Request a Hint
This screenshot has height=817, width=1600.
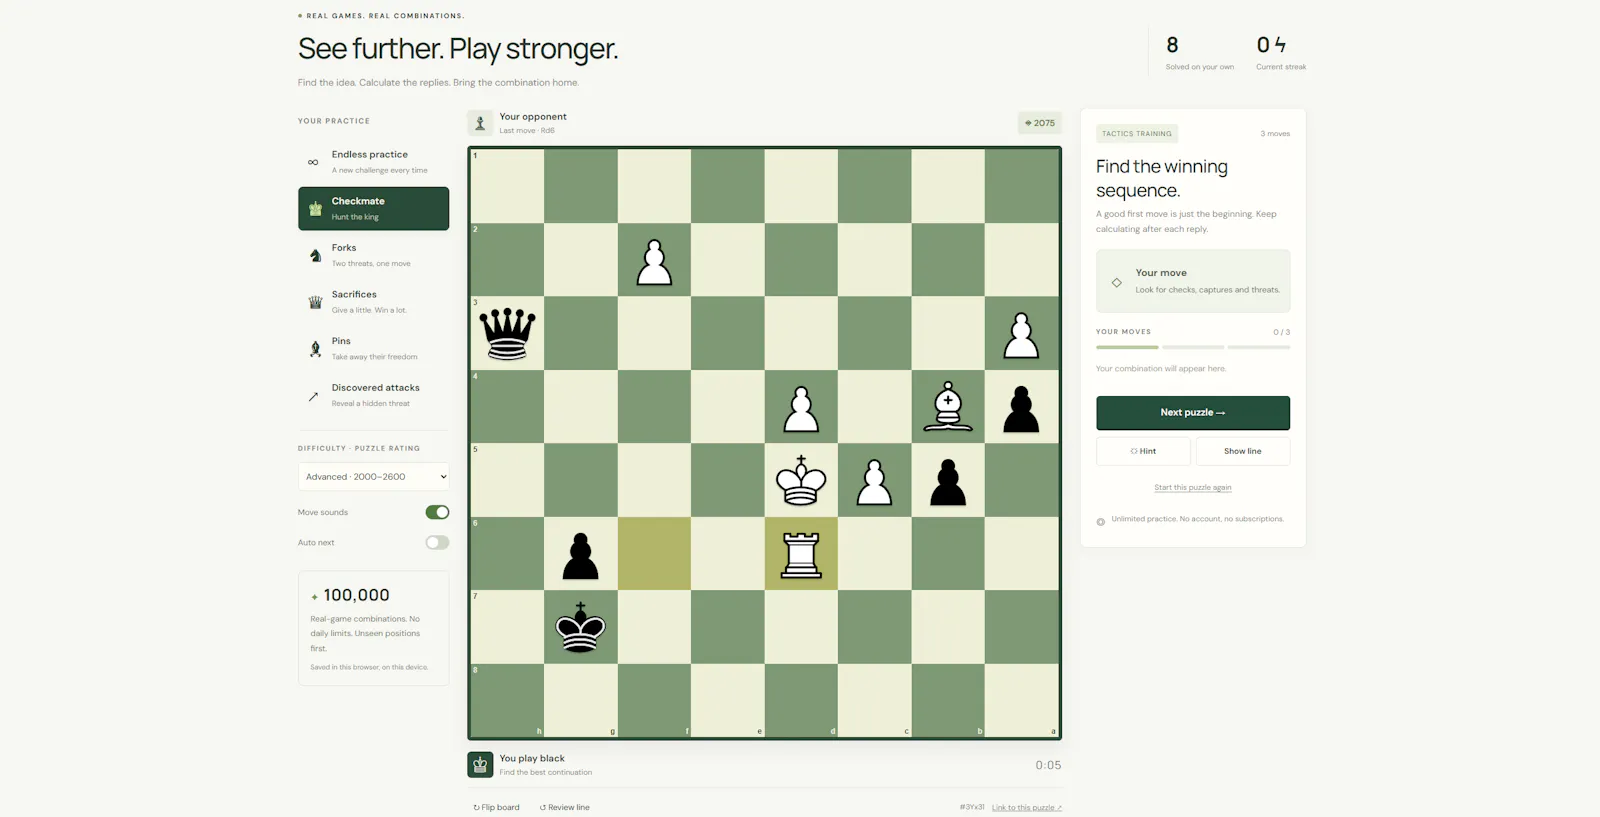(1143, 451)
